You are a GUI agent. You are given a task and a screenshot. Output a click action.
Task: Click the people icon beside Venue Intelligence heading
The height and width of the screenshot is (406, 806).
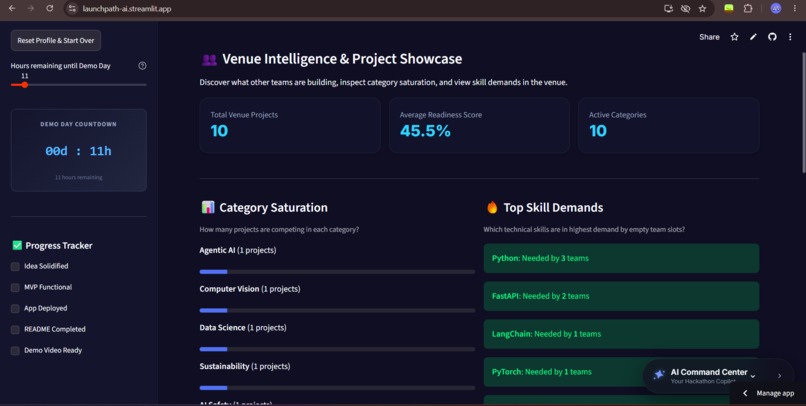pyautogui.click(x=209, y=60)
